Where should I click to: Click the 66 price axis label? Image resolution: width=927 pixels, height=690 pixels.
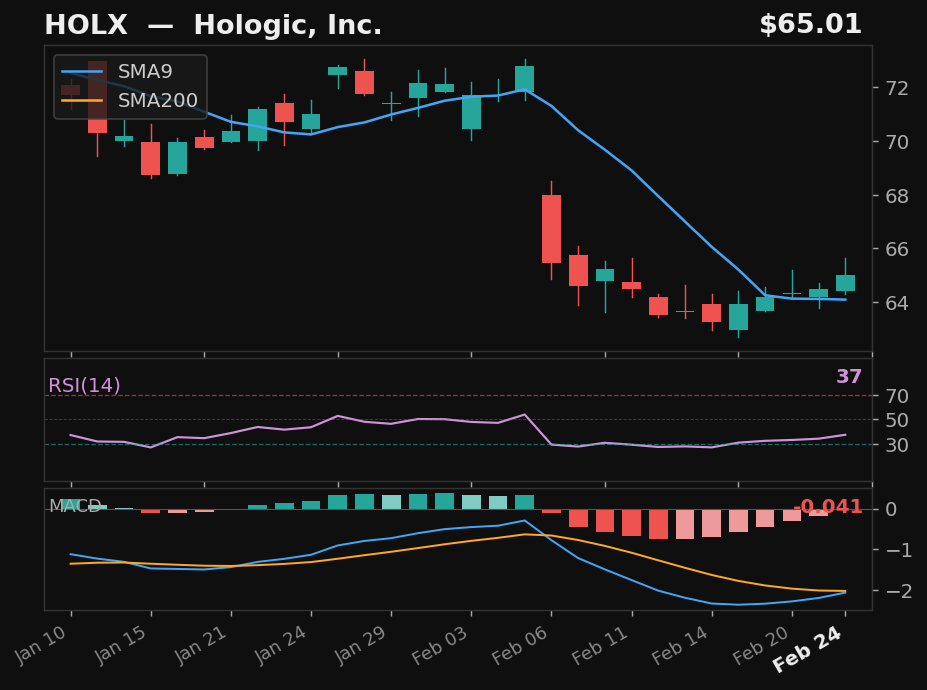click(896, 249)
